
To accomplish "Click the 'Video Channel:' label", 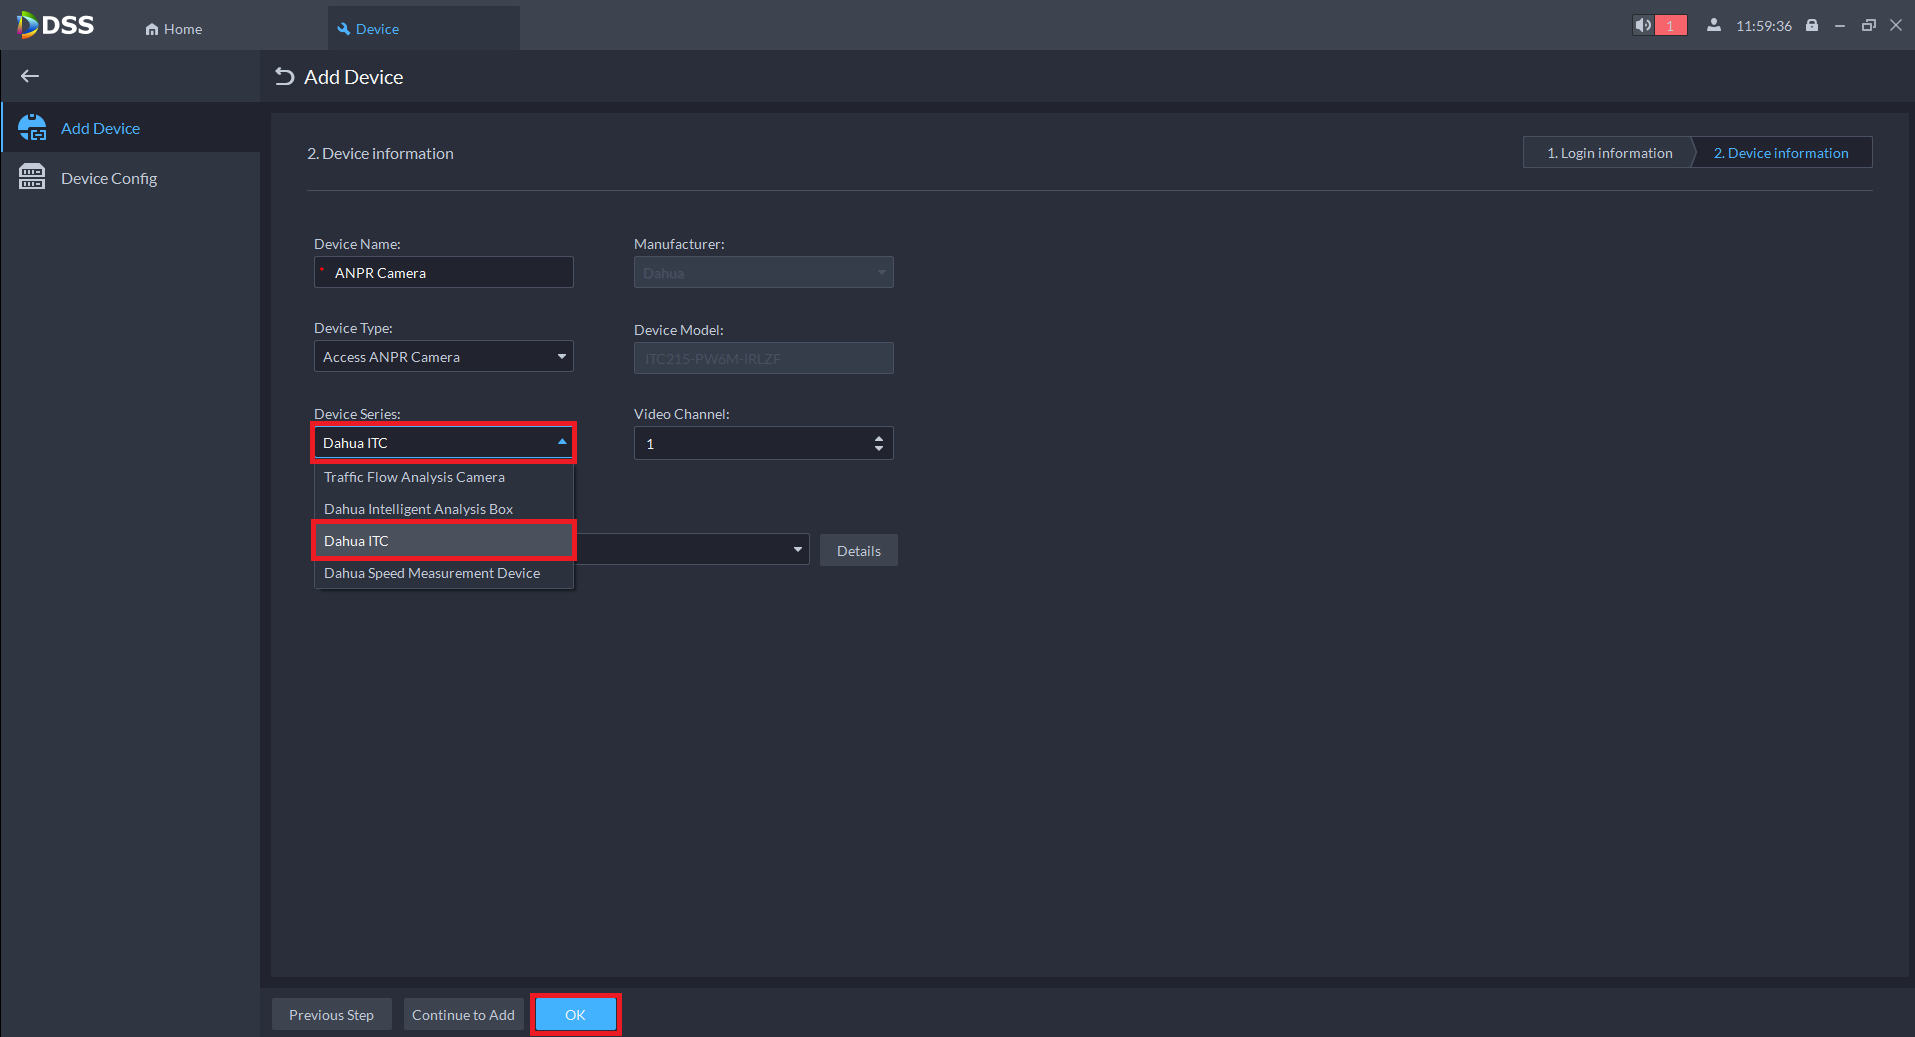I will [x=682, y=414].
